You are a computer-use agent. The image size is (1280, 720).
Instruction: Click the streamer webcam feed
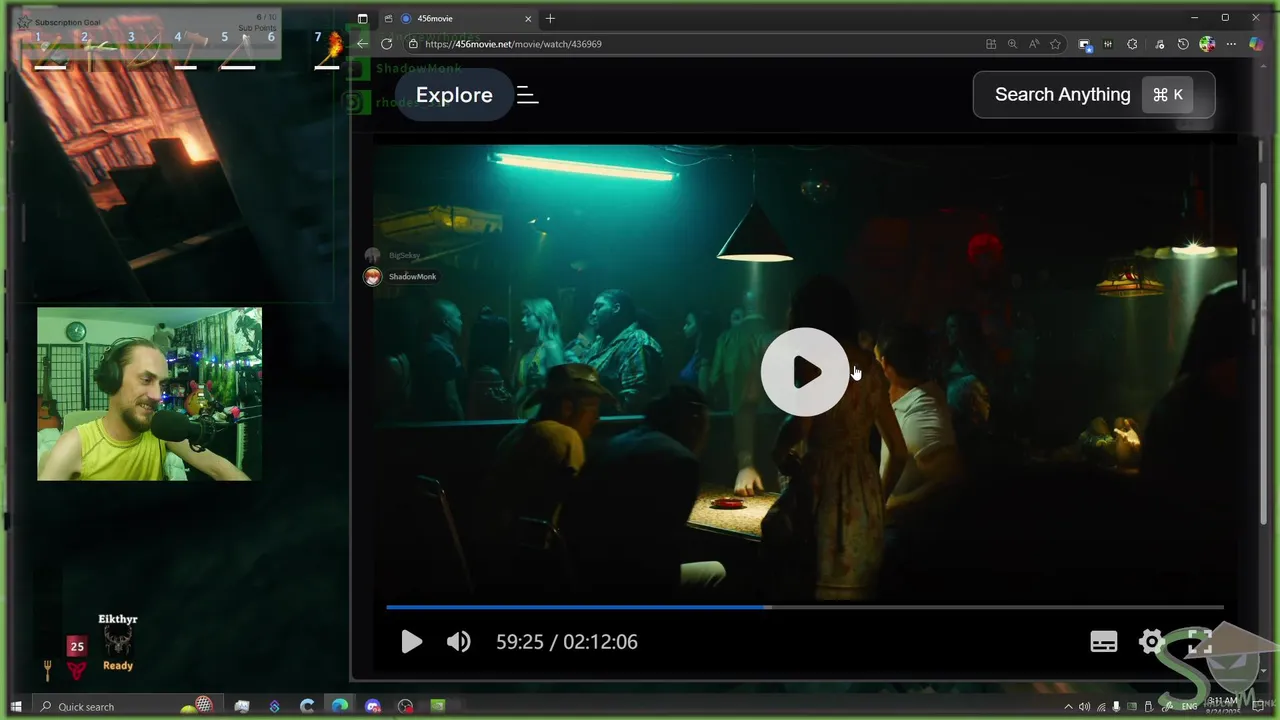149,394
